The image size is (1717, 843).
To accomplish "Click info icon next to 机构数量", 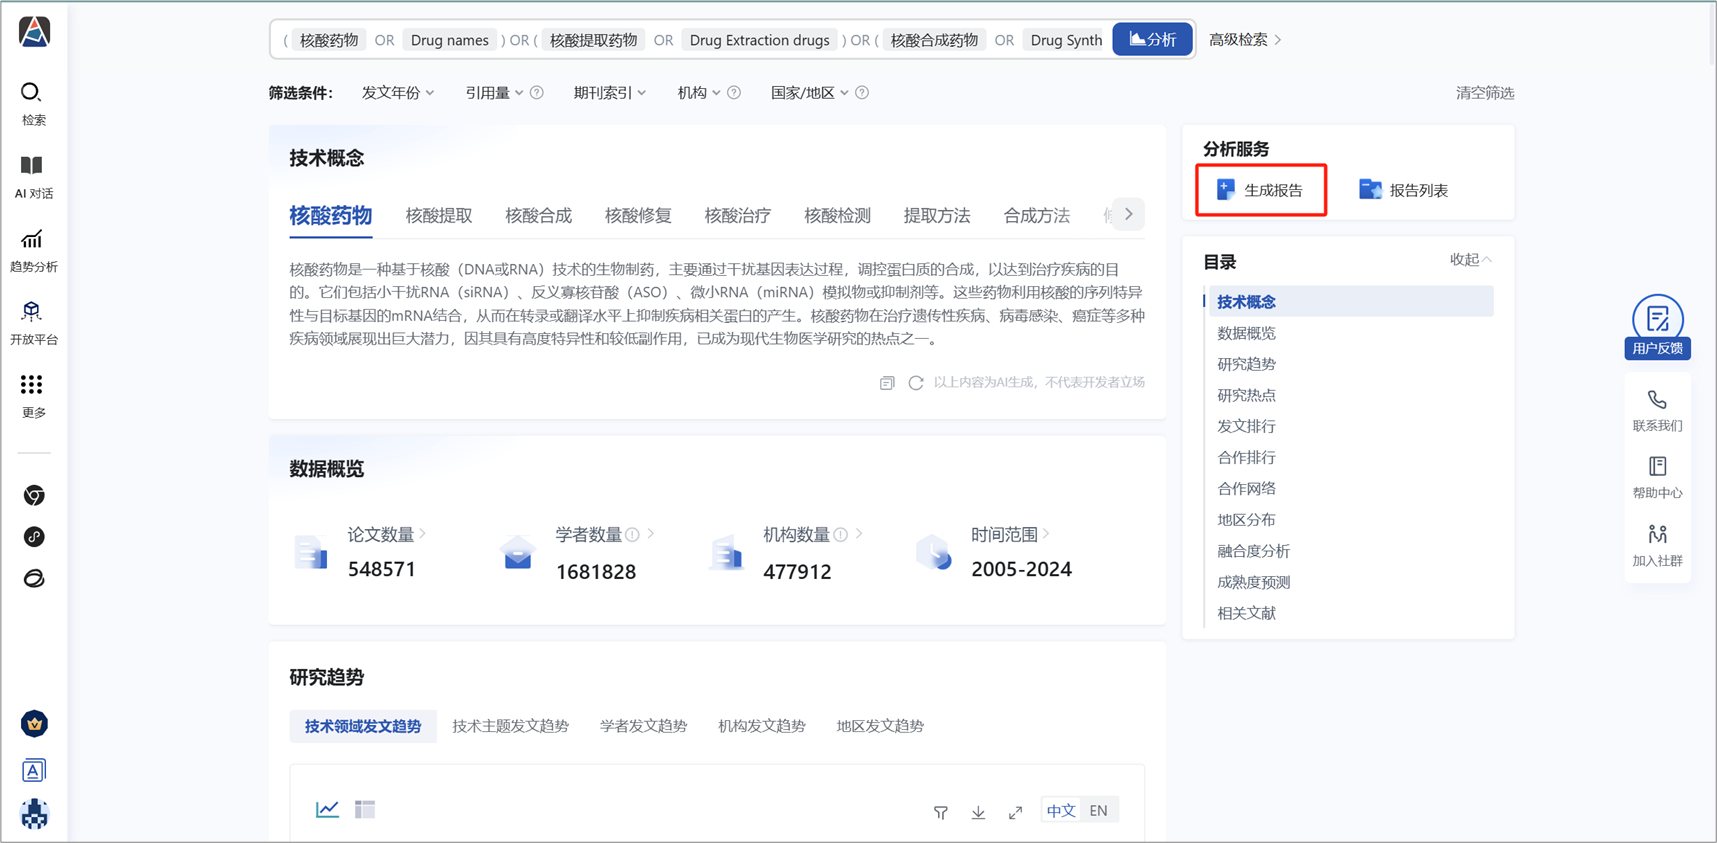I will click(x=841, y=535).
